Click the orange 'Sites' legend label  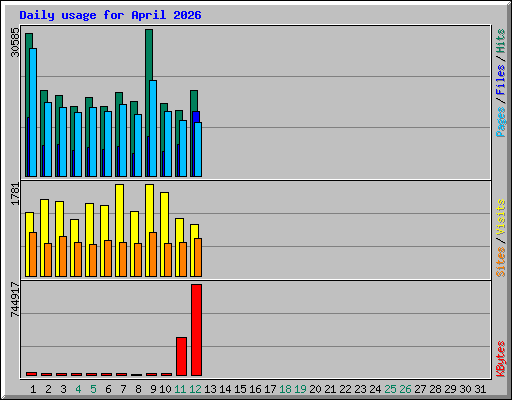pyautogui.click(x=500, y=262)
